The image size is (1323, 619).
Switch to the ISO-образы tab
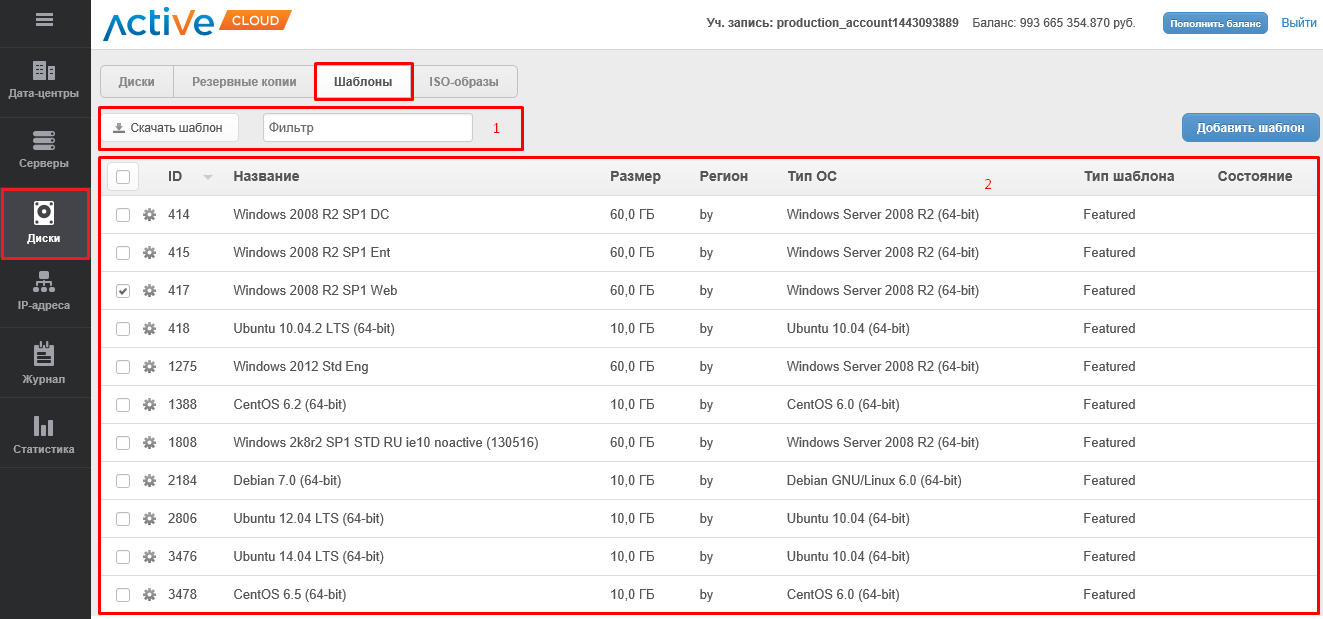463,82
